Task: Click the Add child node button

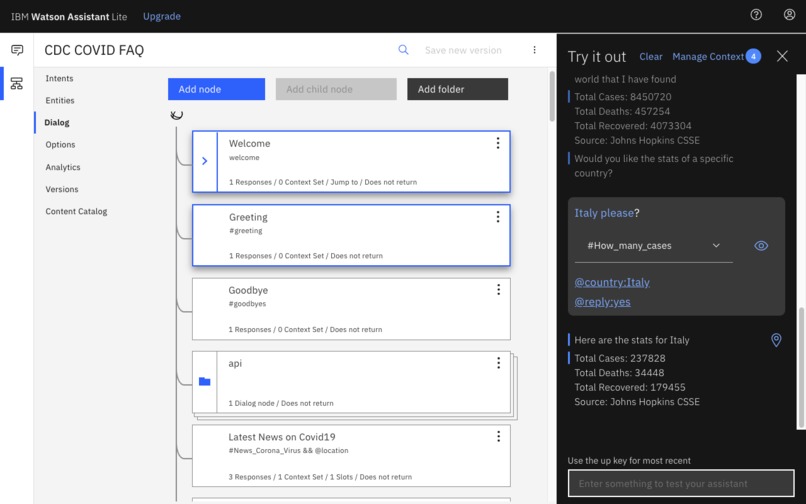Action: [336, 89]
